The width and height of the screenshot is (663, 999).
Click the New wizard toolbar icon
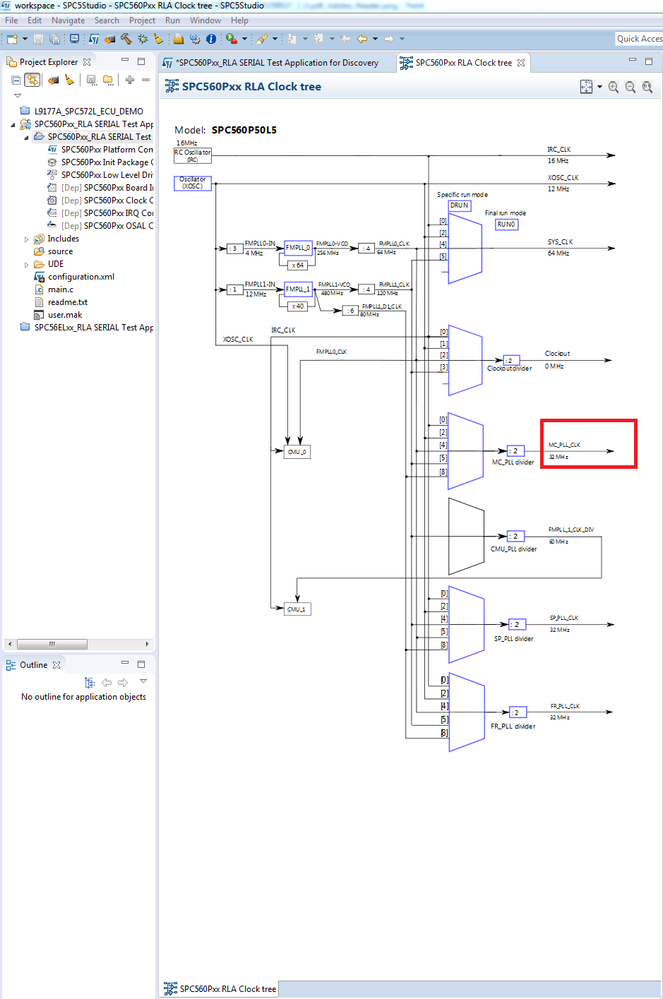(12, 39)
